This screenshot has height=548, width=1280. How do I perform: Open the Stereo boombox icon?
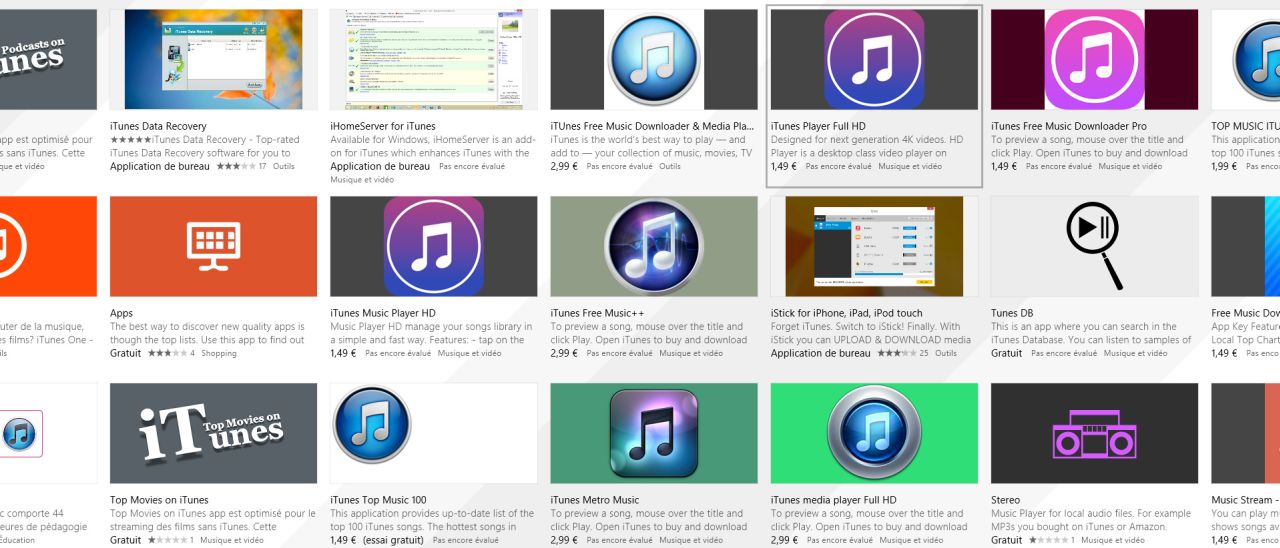[1094, 433]
